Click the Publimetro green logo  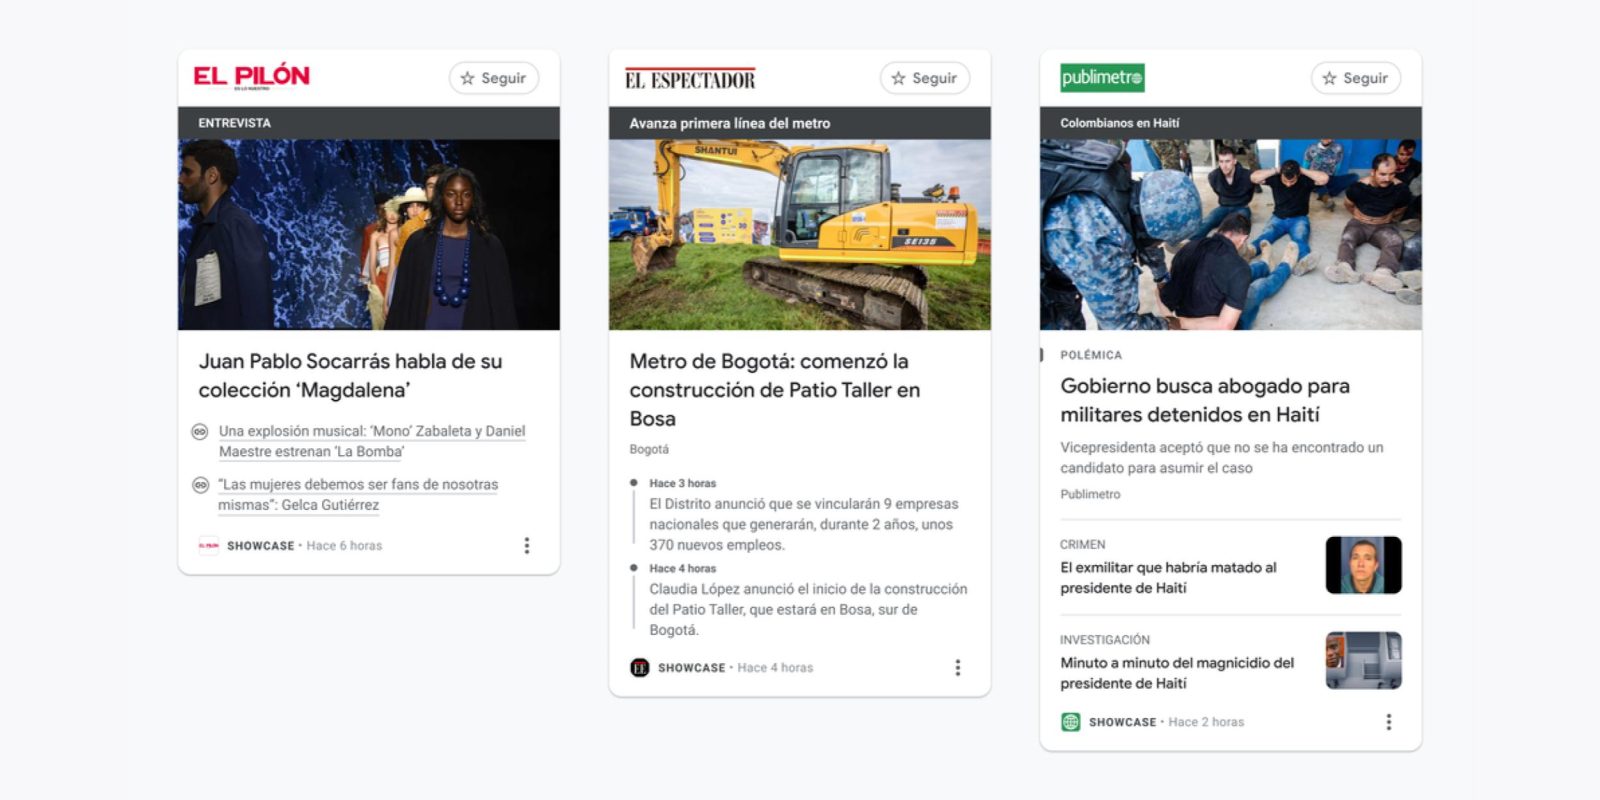pos(1102,78)
